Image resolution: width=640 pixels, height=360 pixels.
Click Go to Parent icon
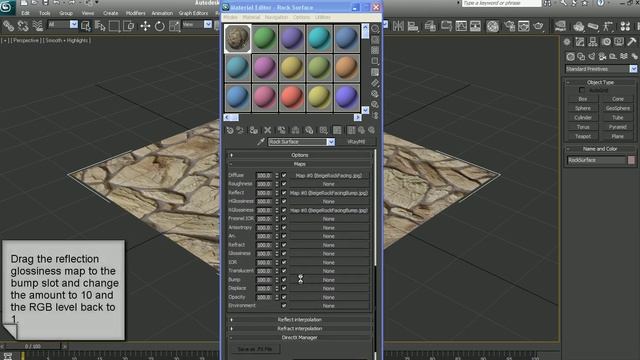click(x=361, y=130)
